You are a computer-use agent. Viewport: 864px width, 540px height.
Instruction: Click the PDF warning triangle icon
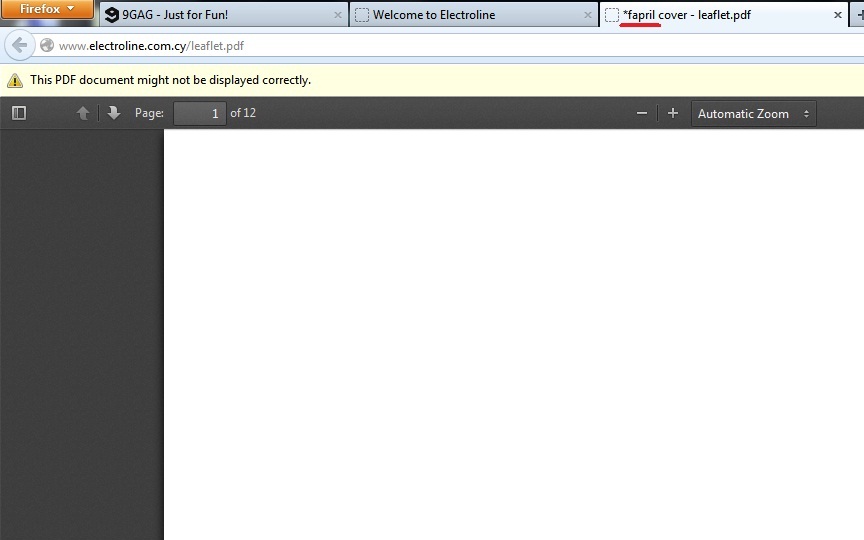tap(15, 81)
